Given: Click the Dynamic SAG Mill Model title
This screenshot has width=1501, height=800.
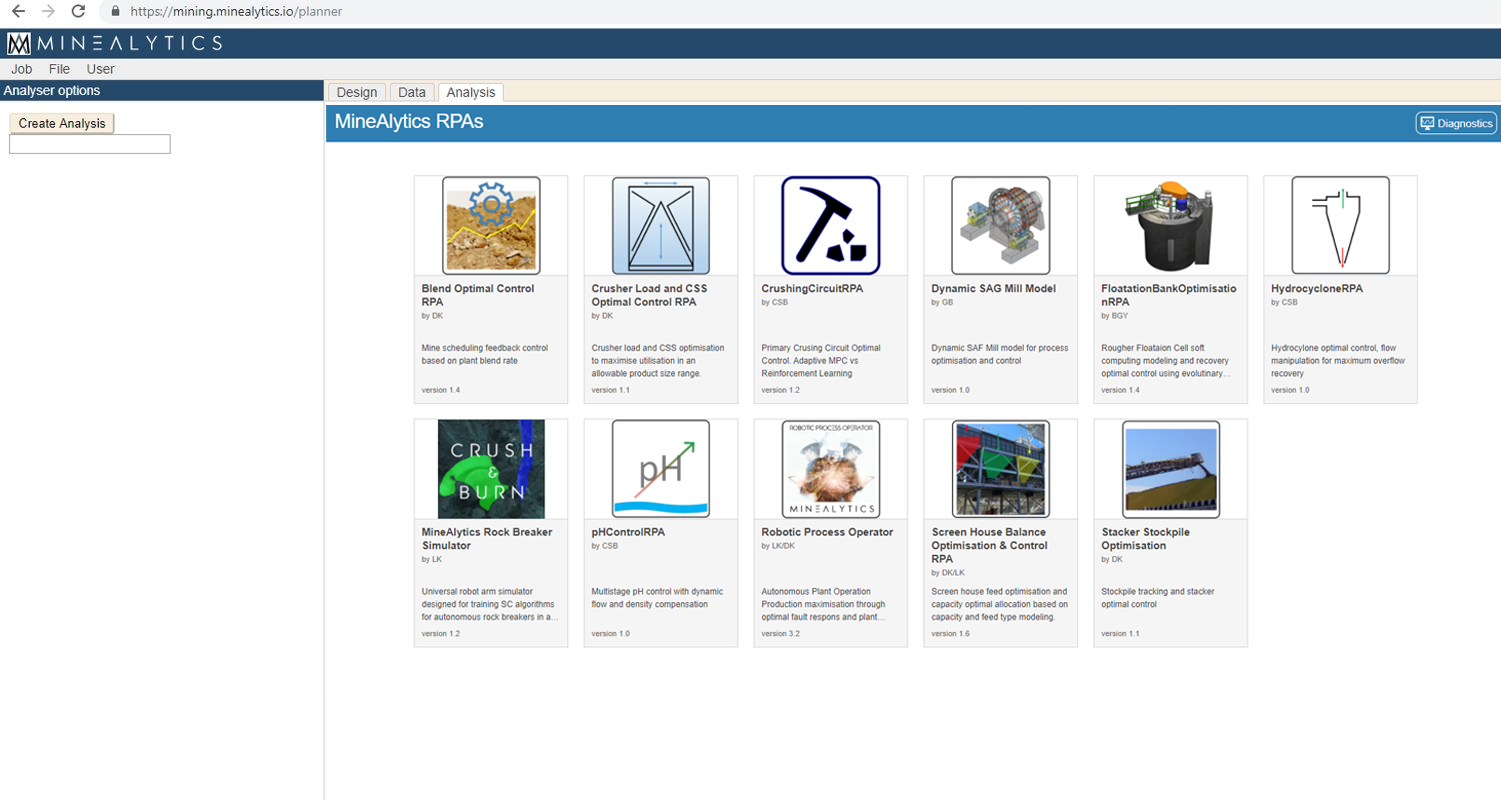Looking at the screenshot, I should 993,288.
